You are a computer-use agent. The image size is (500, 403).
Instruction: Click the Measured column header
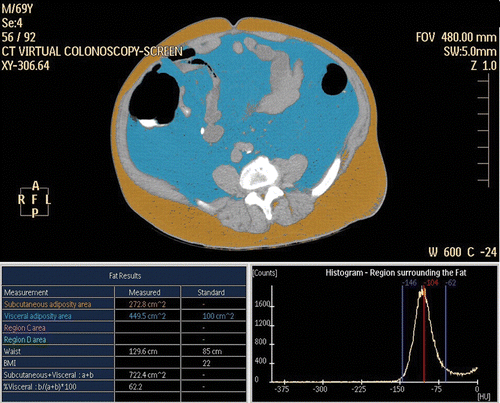[x=145, y=292]
